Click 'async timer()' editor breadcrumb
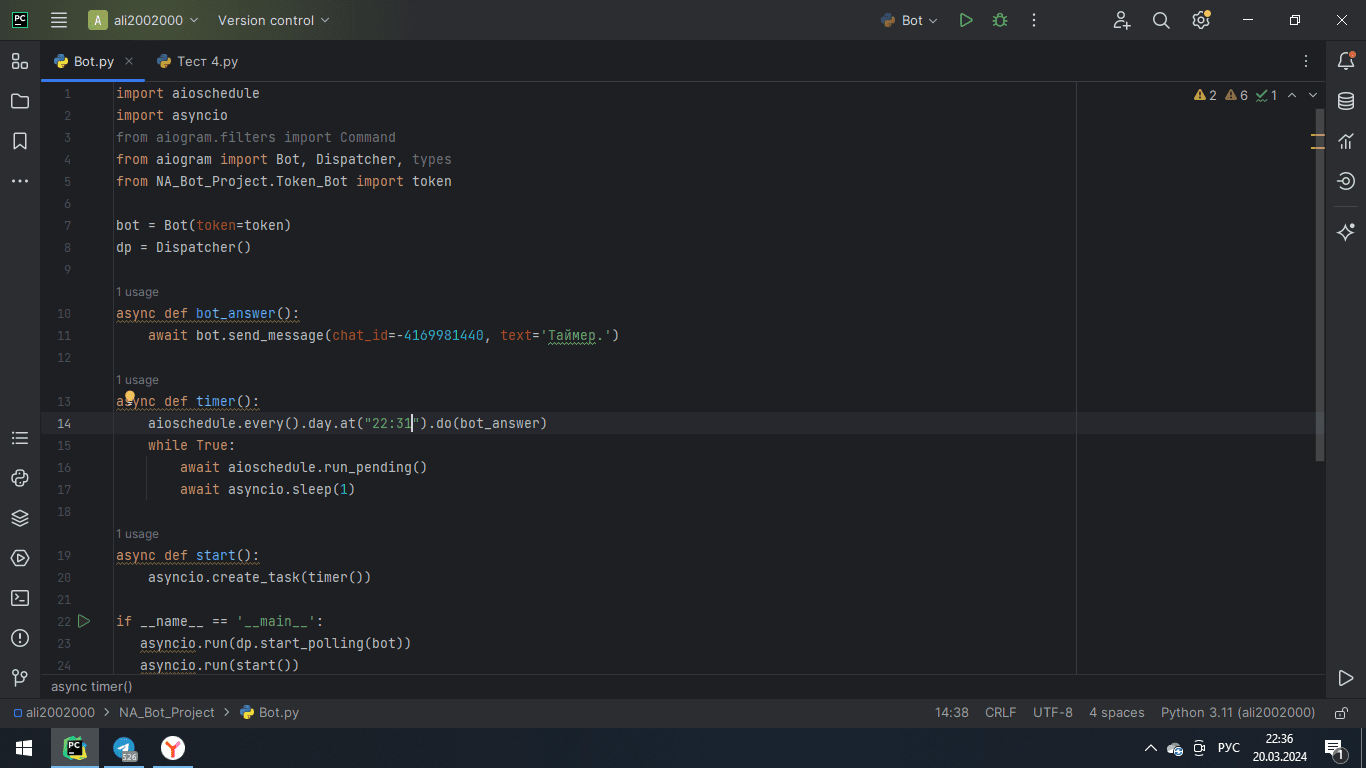Screen dimensions: 1366x768 [x=91, y=686]
